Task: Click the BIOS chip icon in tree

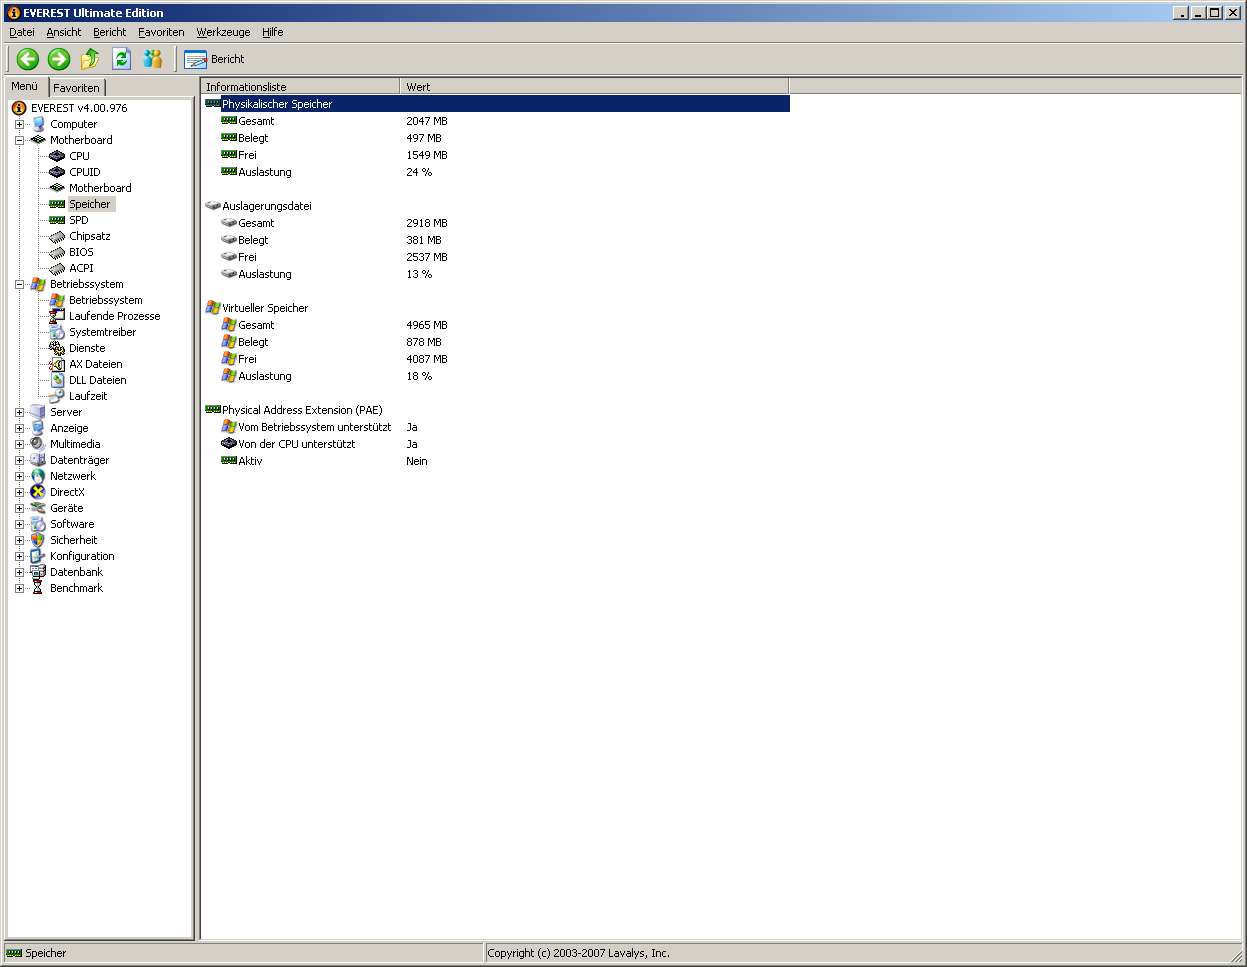Action: (57, 252)
